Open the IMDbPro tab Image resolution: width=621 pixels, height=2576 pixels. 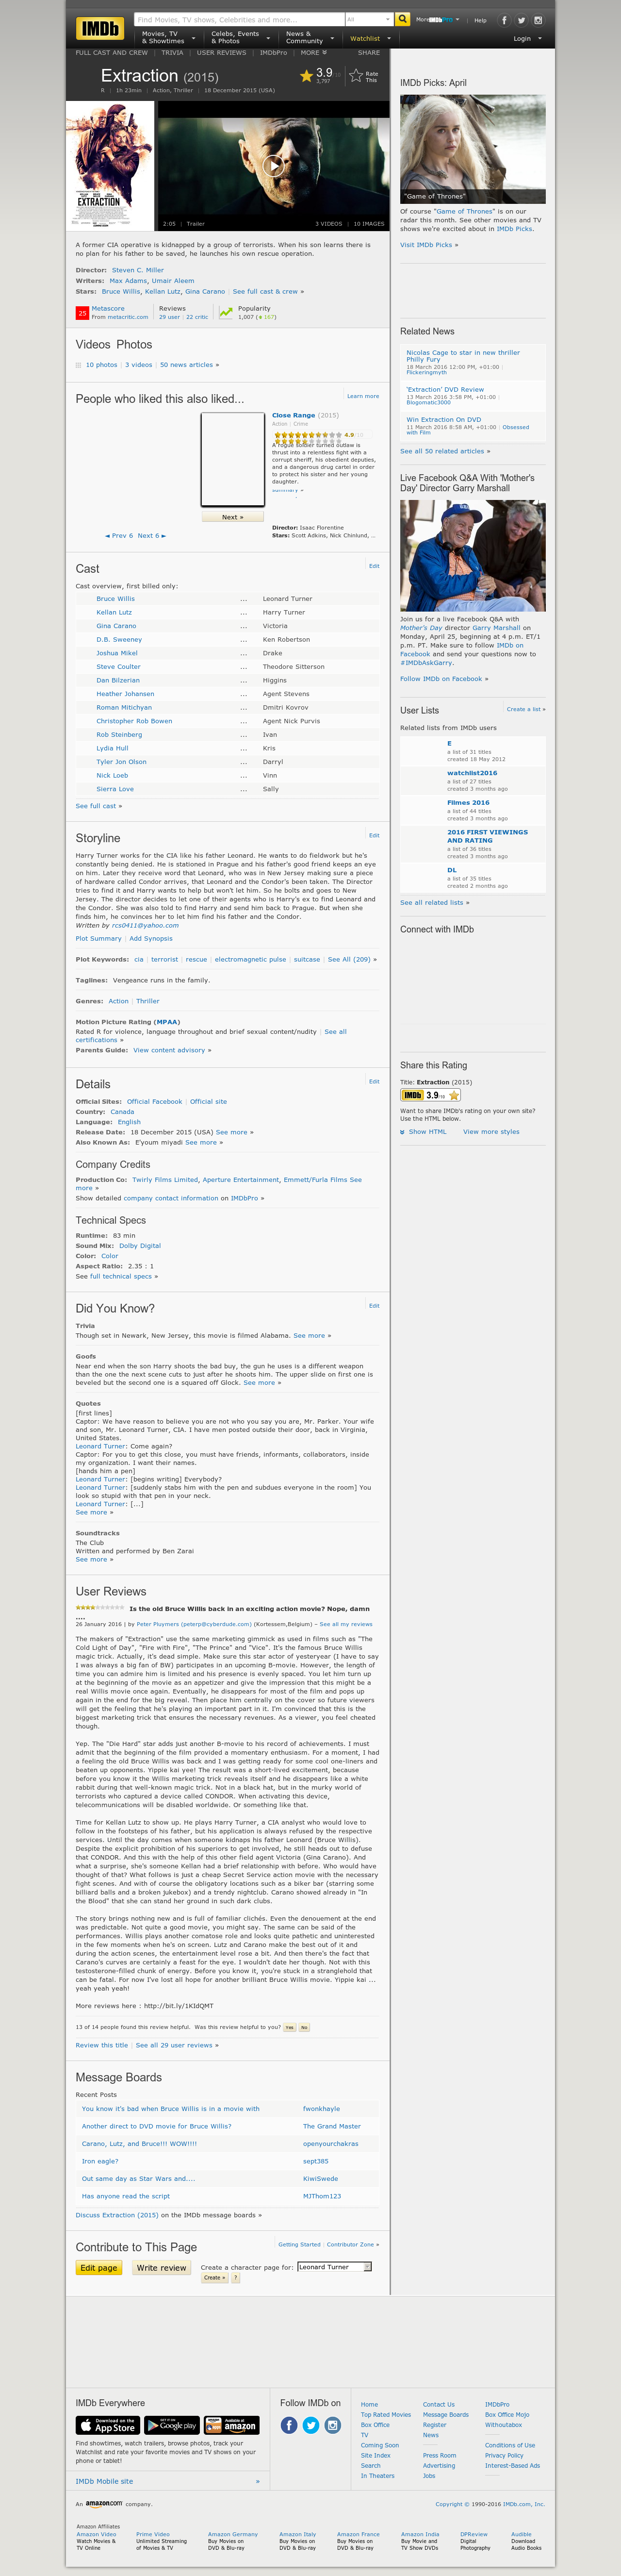pyautogui.click(x=273, y=53)
